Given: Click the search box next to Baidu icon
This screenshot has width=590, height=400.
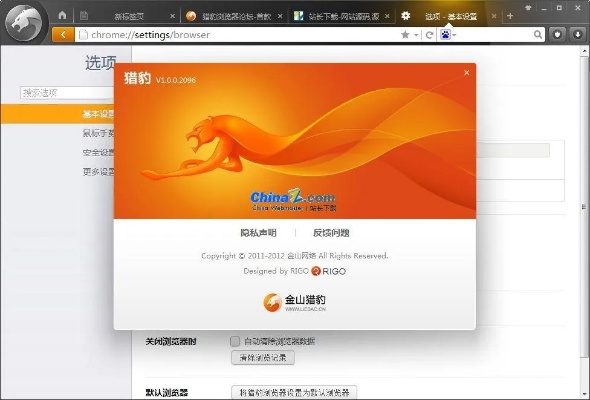Looking at the screenshot, I should [495, 35].
